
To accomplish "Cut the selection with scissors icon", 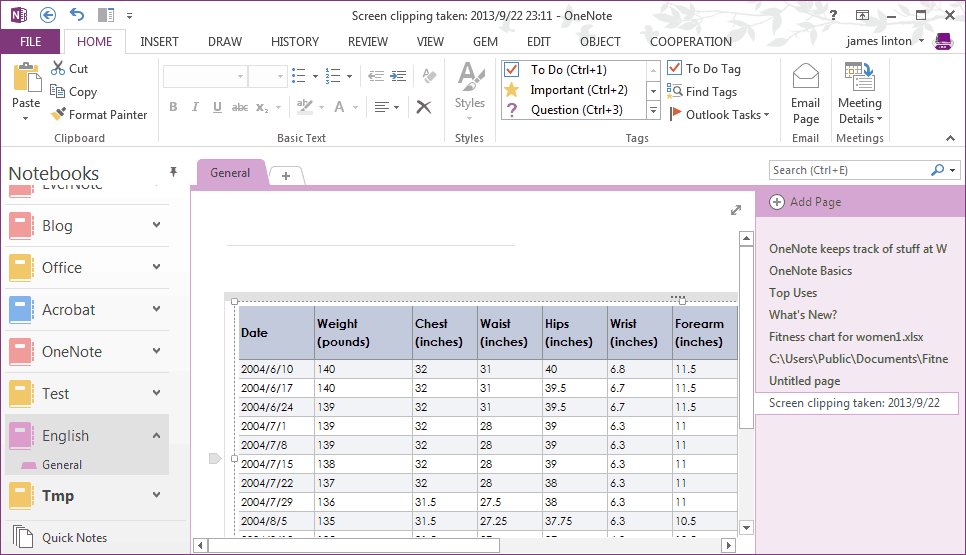I will pyautogui.click(x=59, y=68).
